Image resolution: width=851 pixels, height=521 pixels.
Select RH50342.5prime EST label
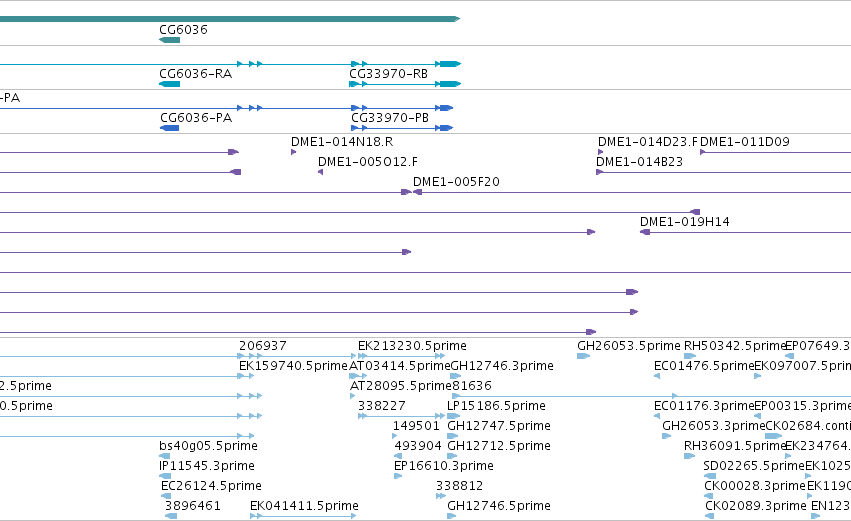735,346
